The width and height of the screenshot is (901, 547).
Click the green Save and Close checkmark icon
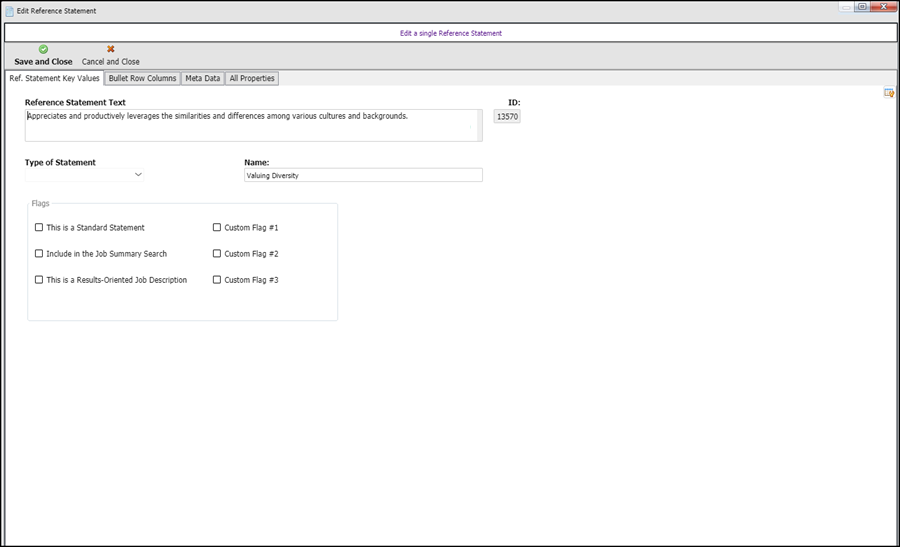(x=43, y=49)
